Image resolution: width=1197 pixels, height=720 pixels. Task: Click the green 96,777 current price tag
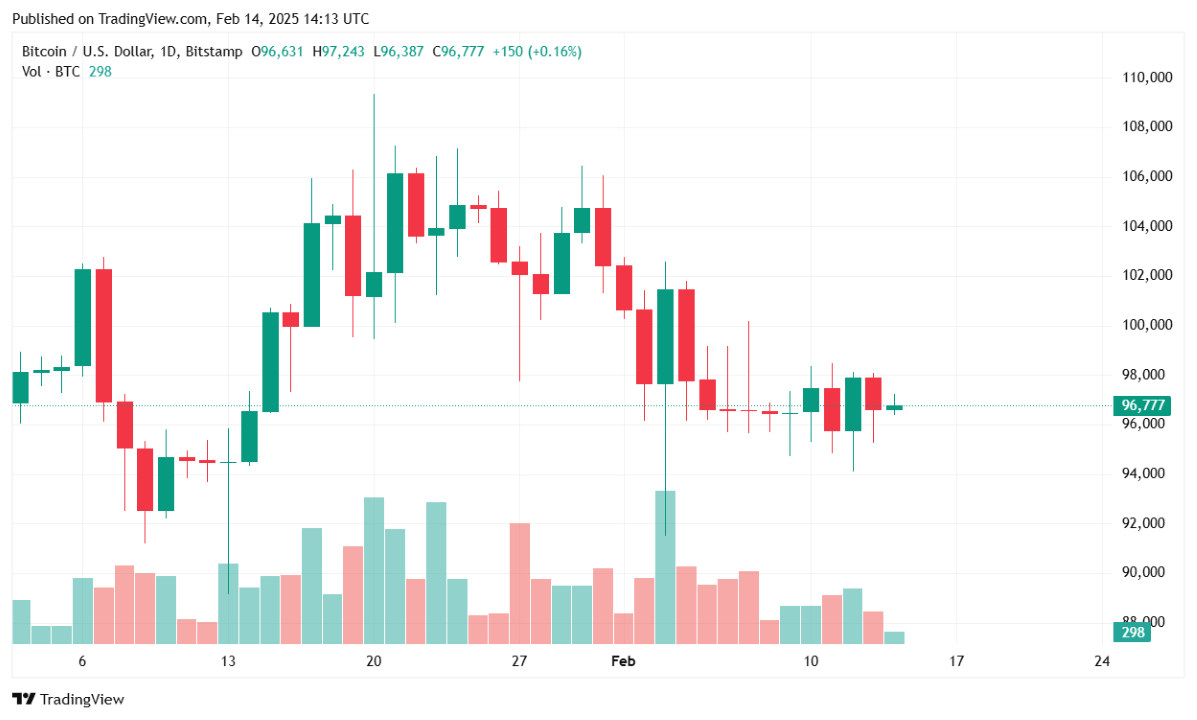pyautogui.click(x=1144, y=405)
